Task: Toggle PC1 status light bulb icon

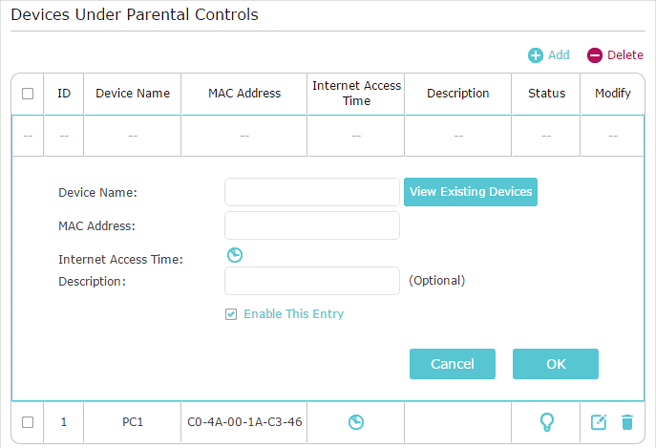Action: tap(547, 422)
